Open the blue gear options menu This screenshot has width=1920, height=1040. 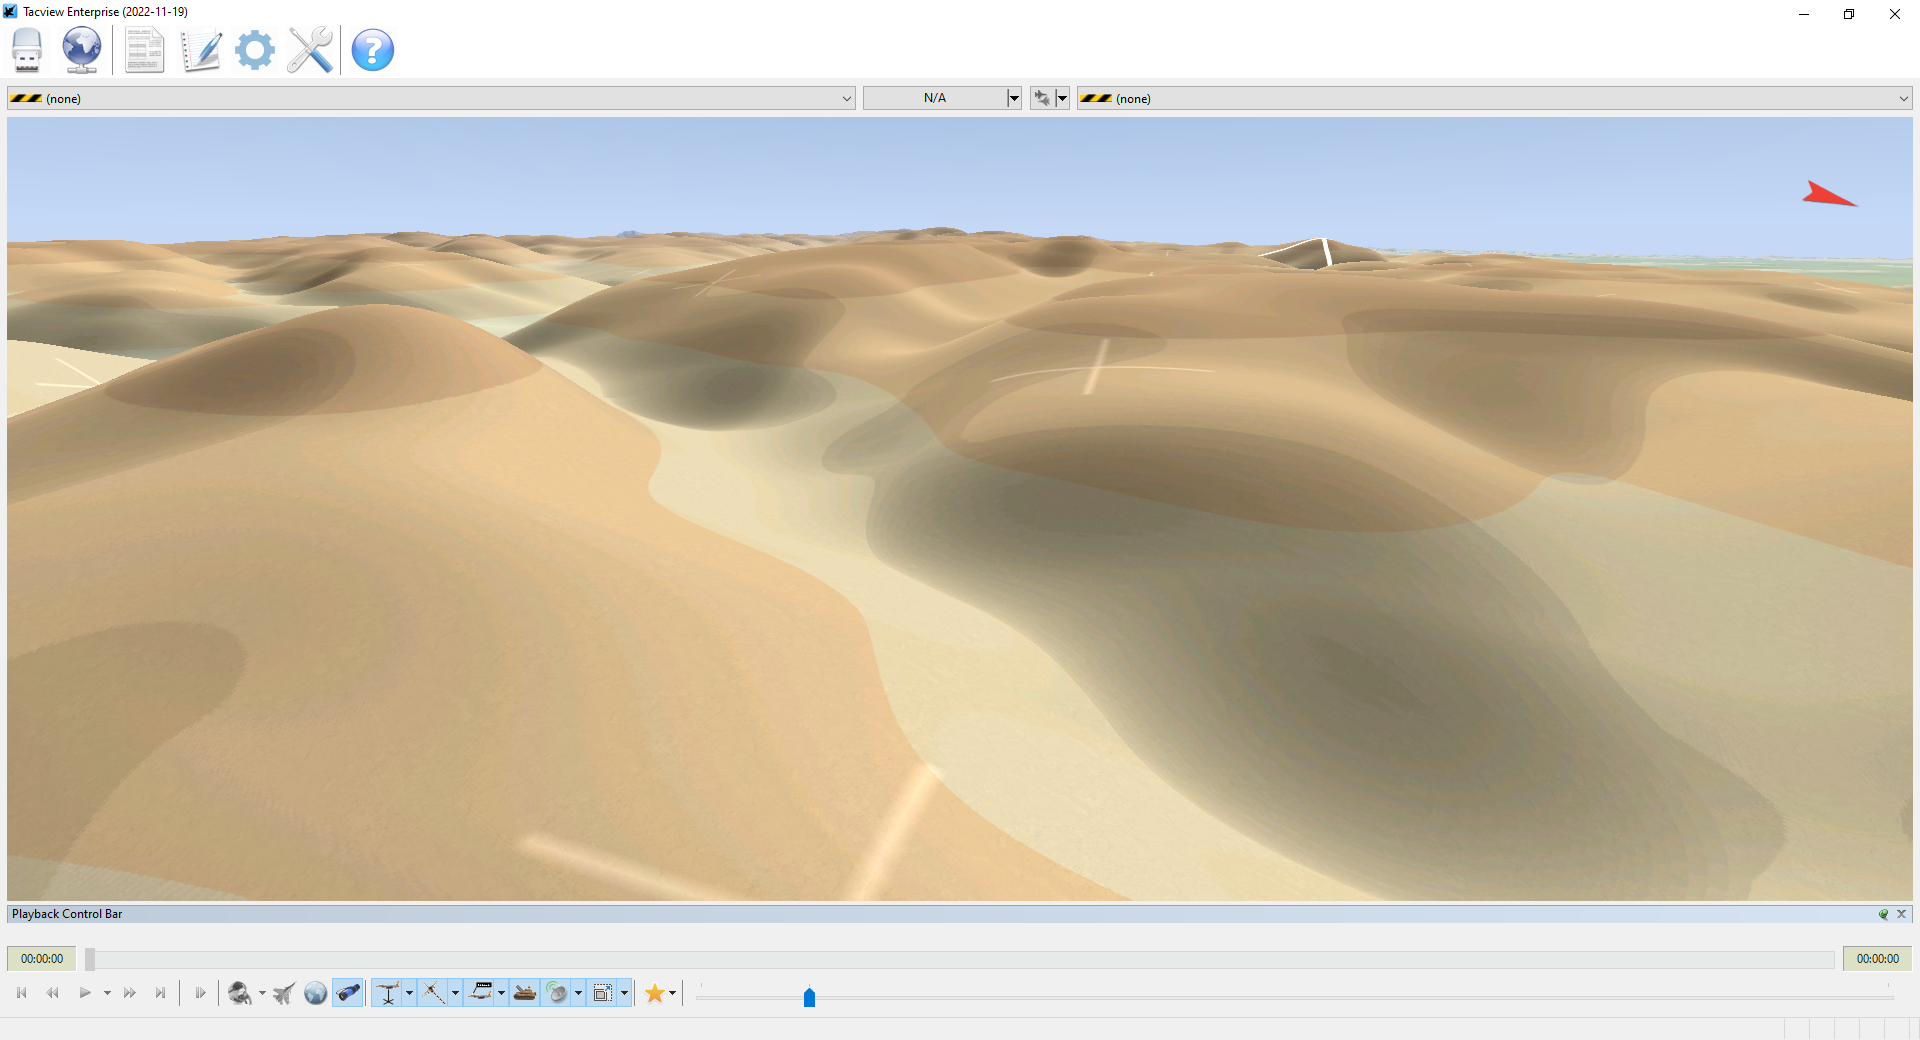pyautogui.click(x=255, y=50)
